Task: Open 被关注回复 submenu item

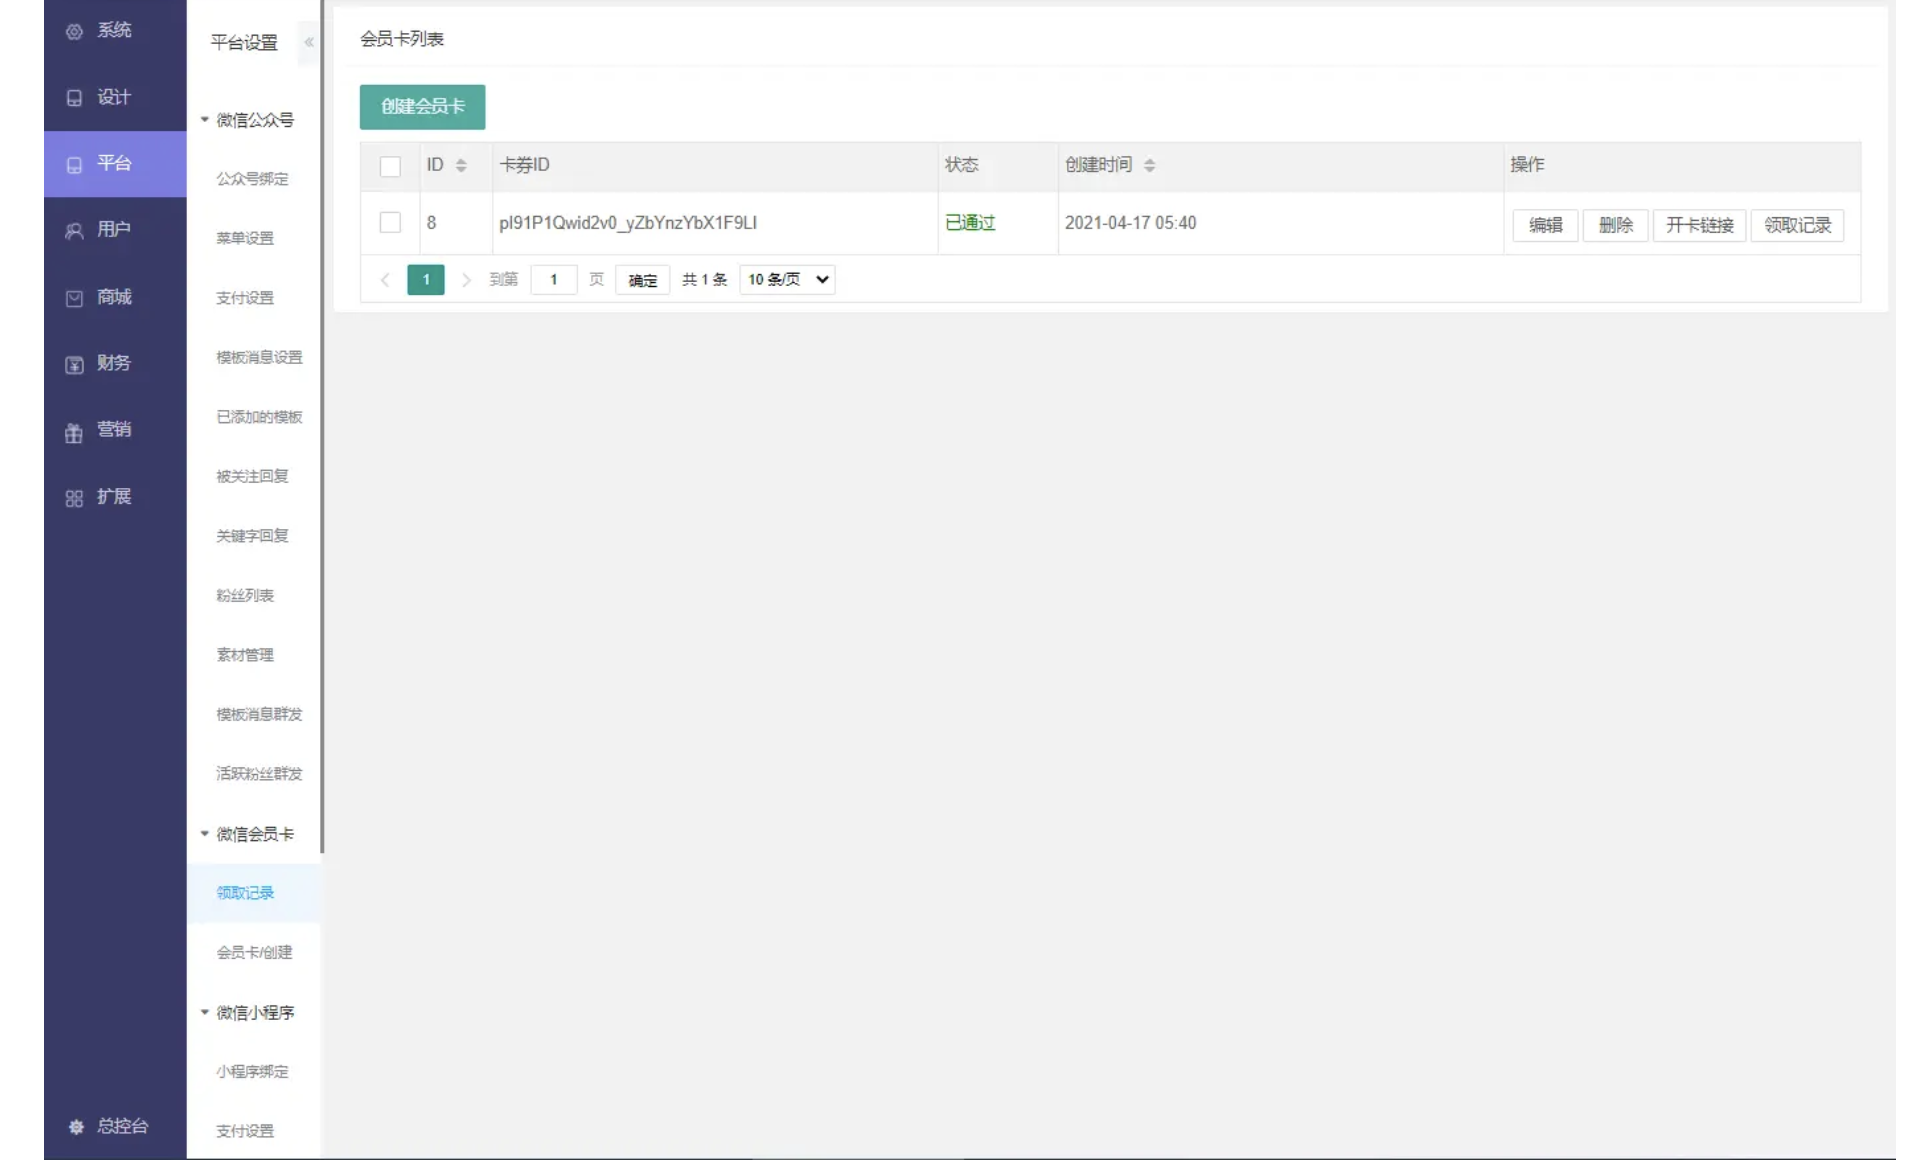Action: coord(253,476)
